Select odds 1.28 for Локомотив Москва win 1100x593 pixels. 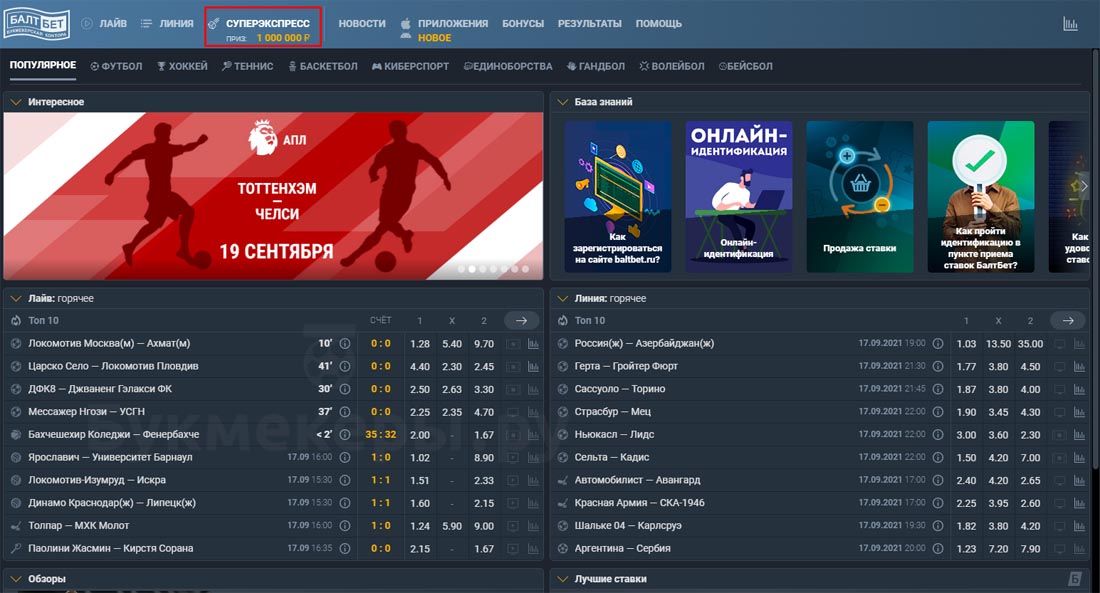tap(420, 344)
